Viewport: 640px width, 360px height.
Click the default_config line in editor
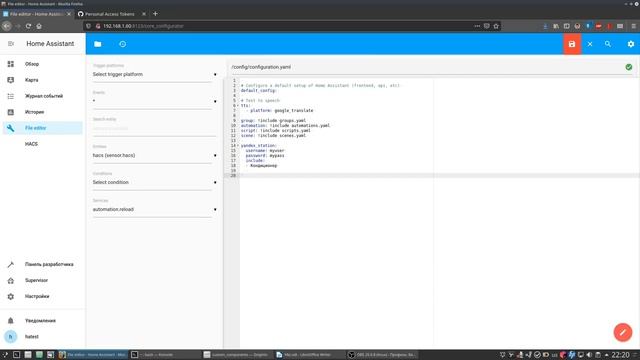[x=259, y=91]
